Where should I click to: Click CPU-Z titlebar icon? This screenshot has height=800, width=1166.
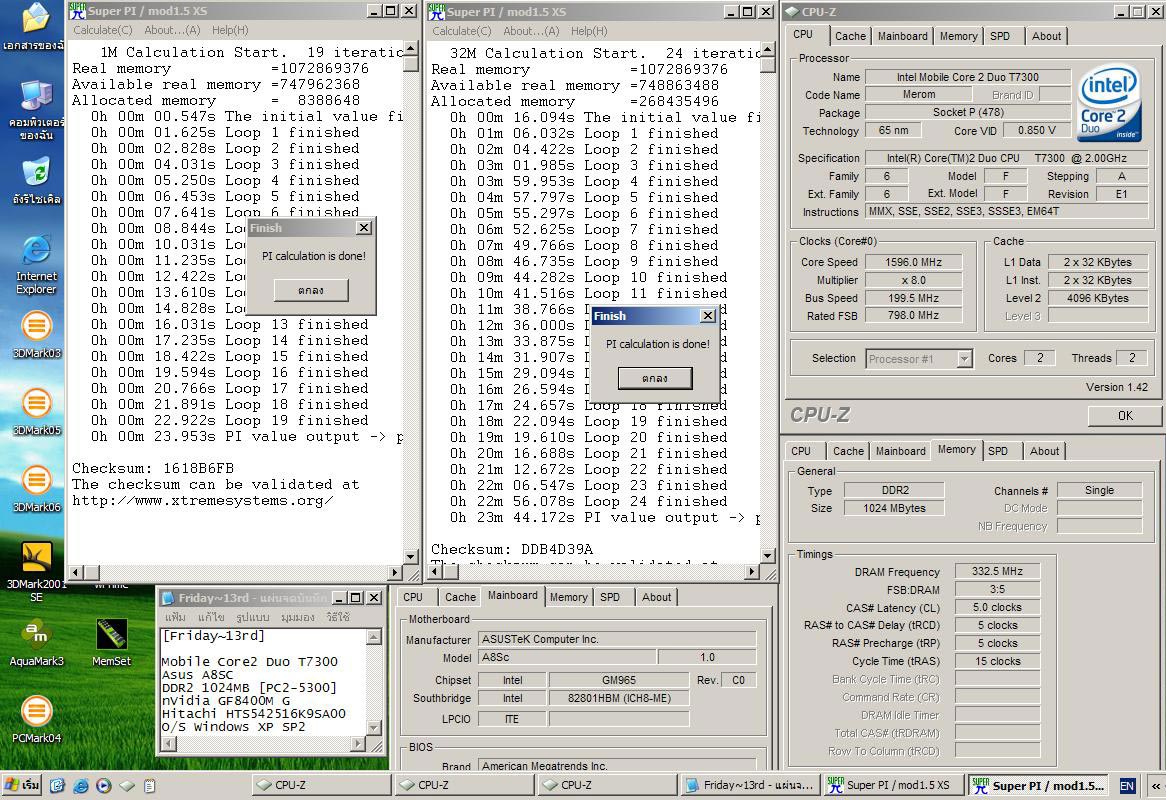pos(793,12)
